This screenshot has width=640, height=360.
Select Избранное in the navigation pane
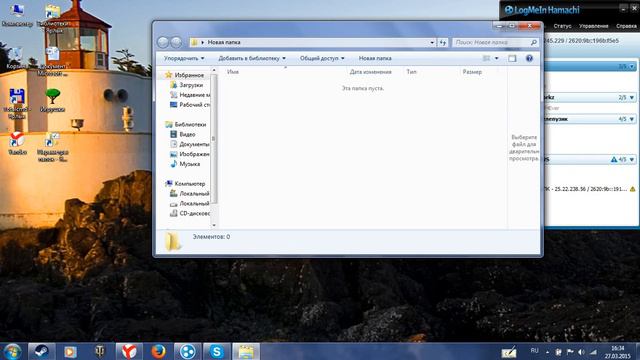pos(189,75)
